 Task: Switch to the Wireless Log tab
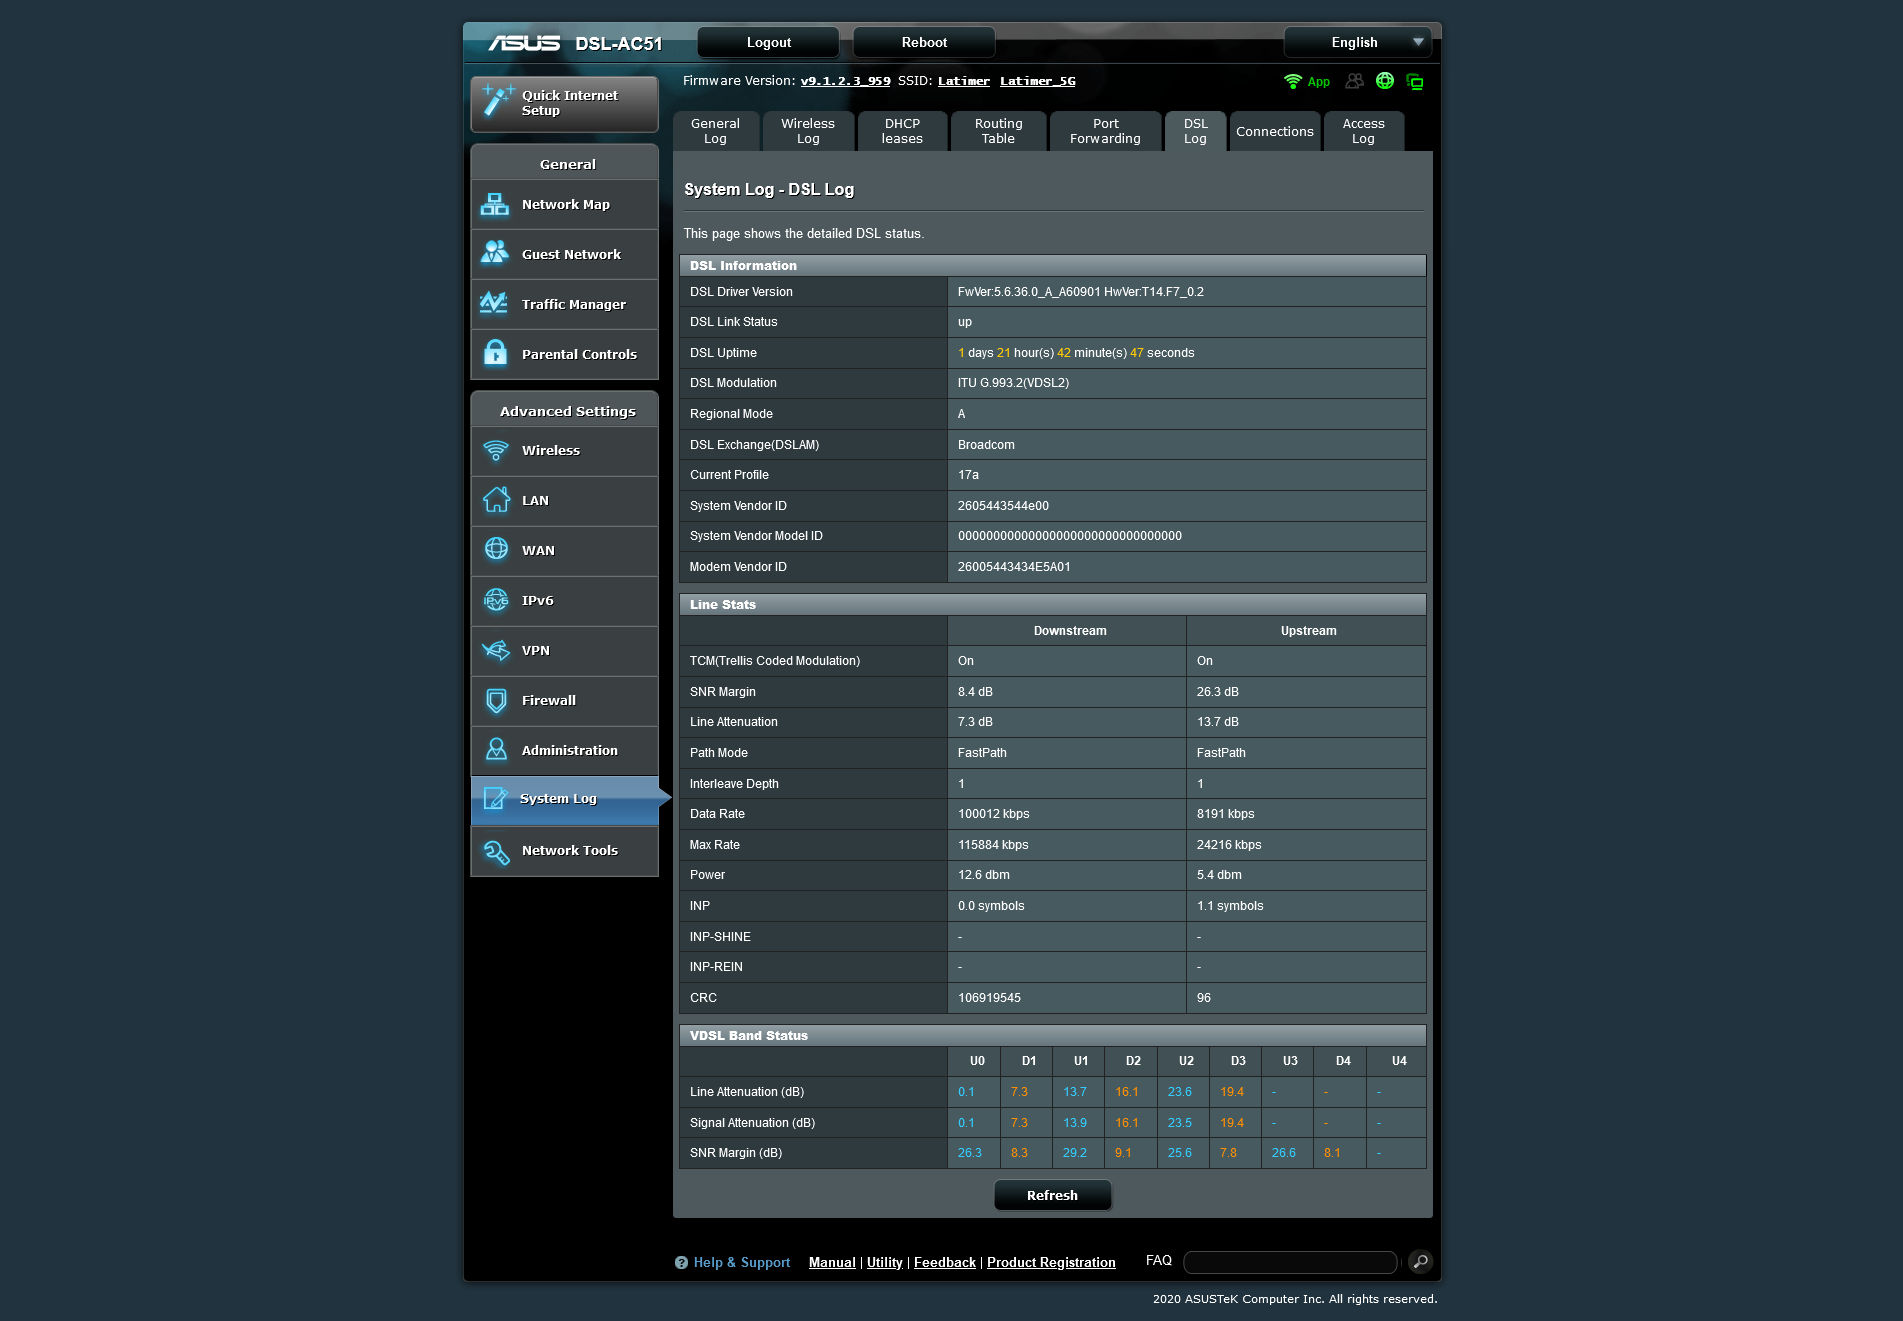(x=807, y=131)
